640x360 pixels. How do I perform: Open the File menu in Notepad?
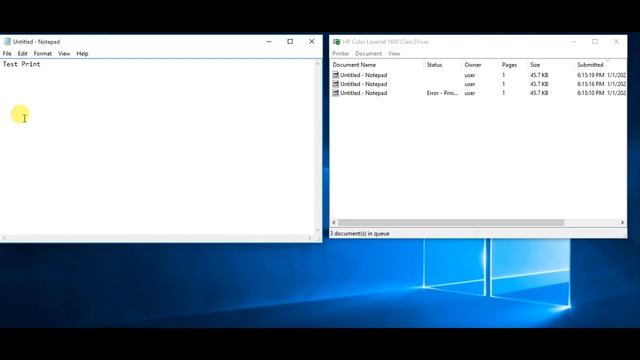coord(7,53)
